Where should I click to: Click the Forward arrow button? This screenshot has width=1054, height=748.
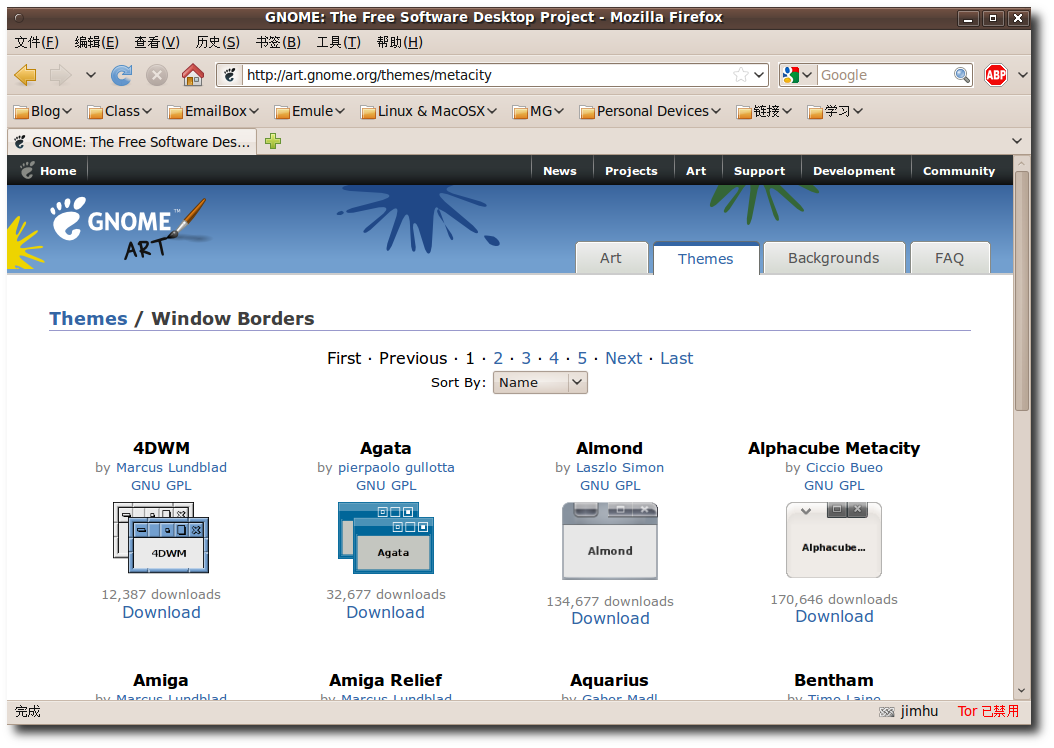(60, 75)
